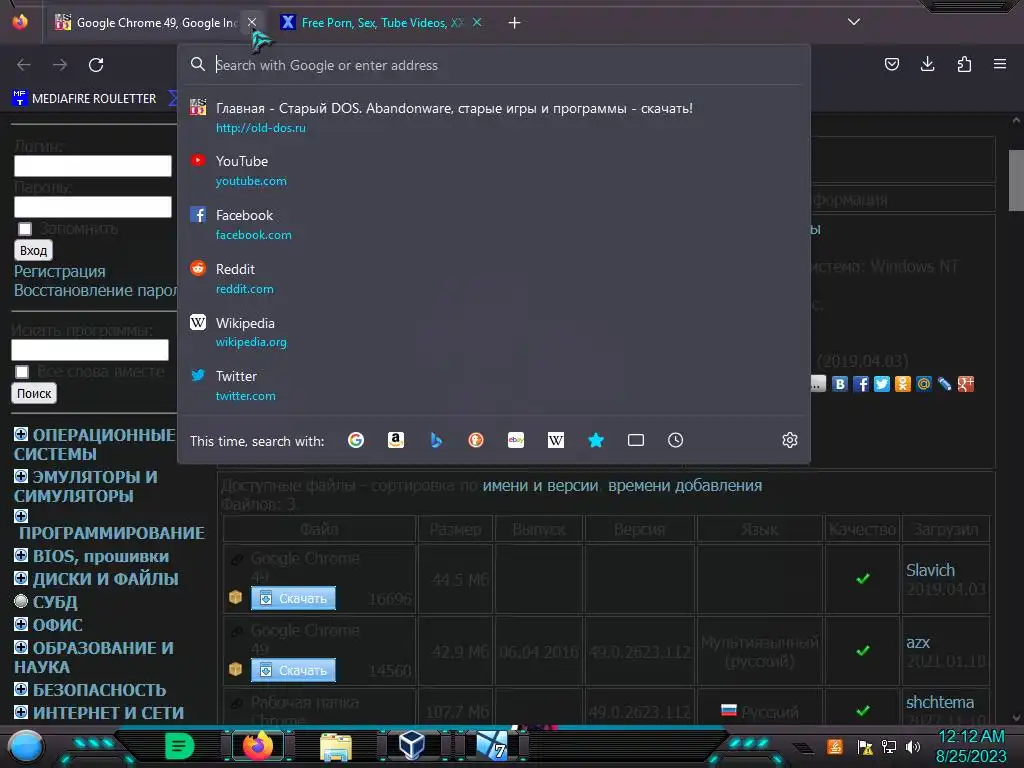
Task: Open the volume speaker tray icon
Action: [x=912, y=746]
